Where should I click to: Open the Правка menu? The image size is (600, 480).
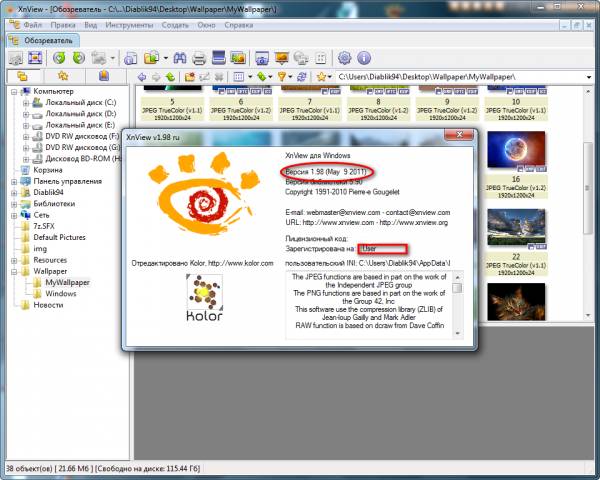[x=63, y=25]
